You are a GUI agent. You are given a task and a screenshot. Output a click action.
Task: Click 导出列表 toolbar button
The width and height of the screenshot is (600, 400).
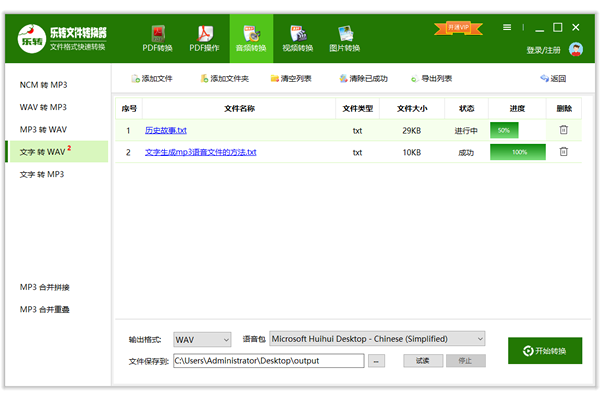[x=431, y=78]
